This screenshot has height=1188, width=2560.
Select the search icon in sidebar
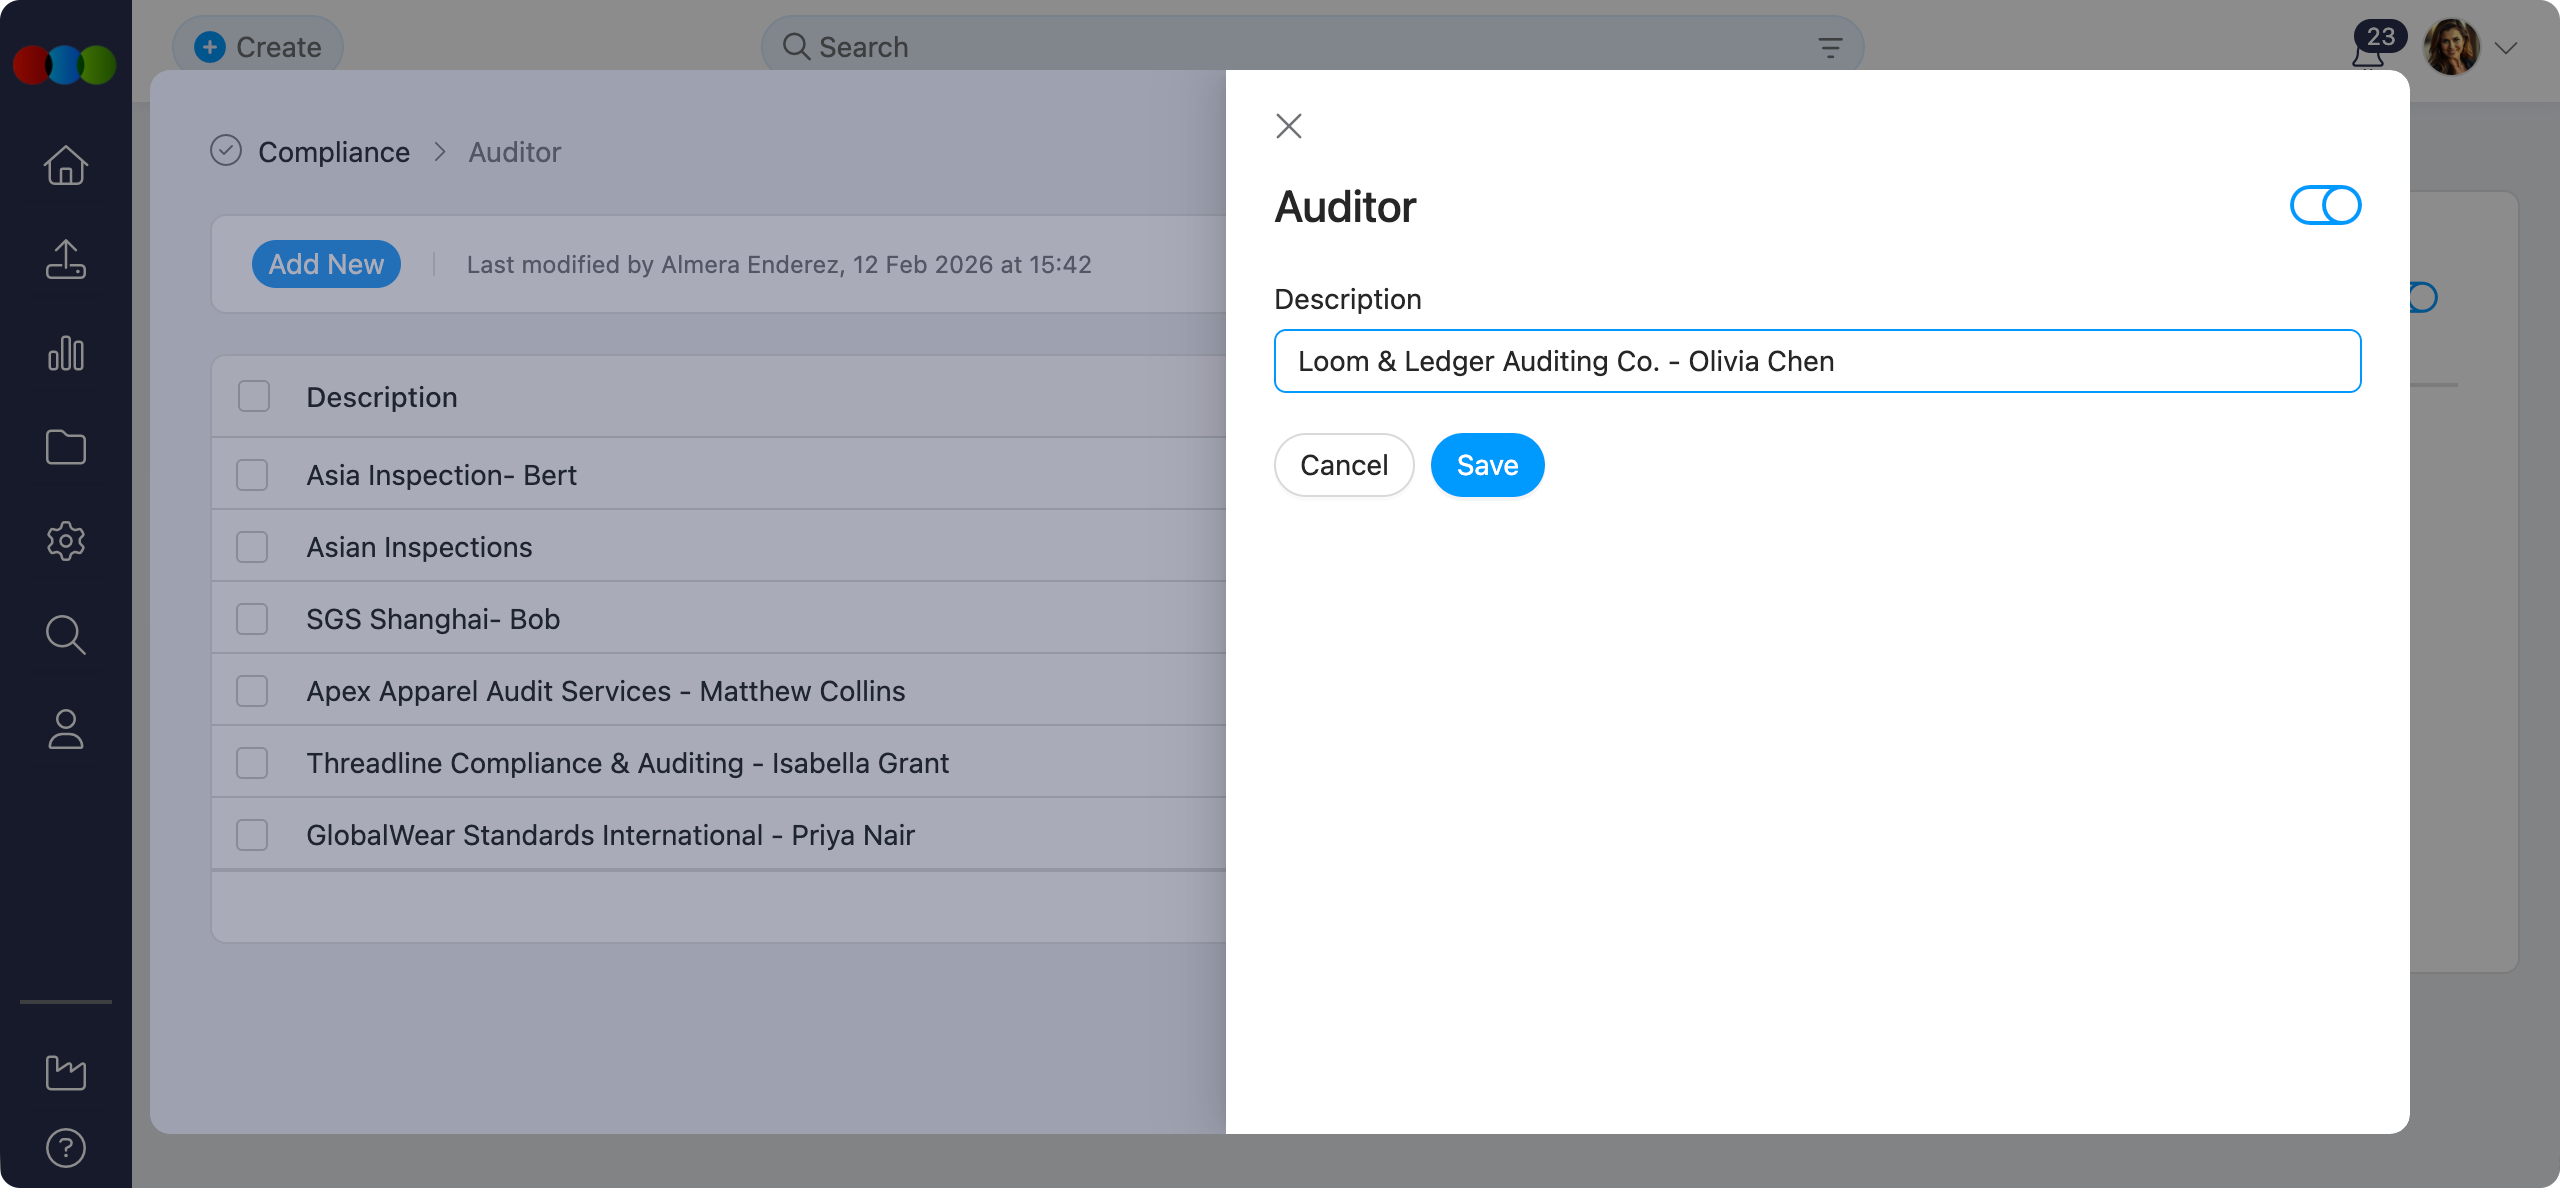tap(65, 635)
